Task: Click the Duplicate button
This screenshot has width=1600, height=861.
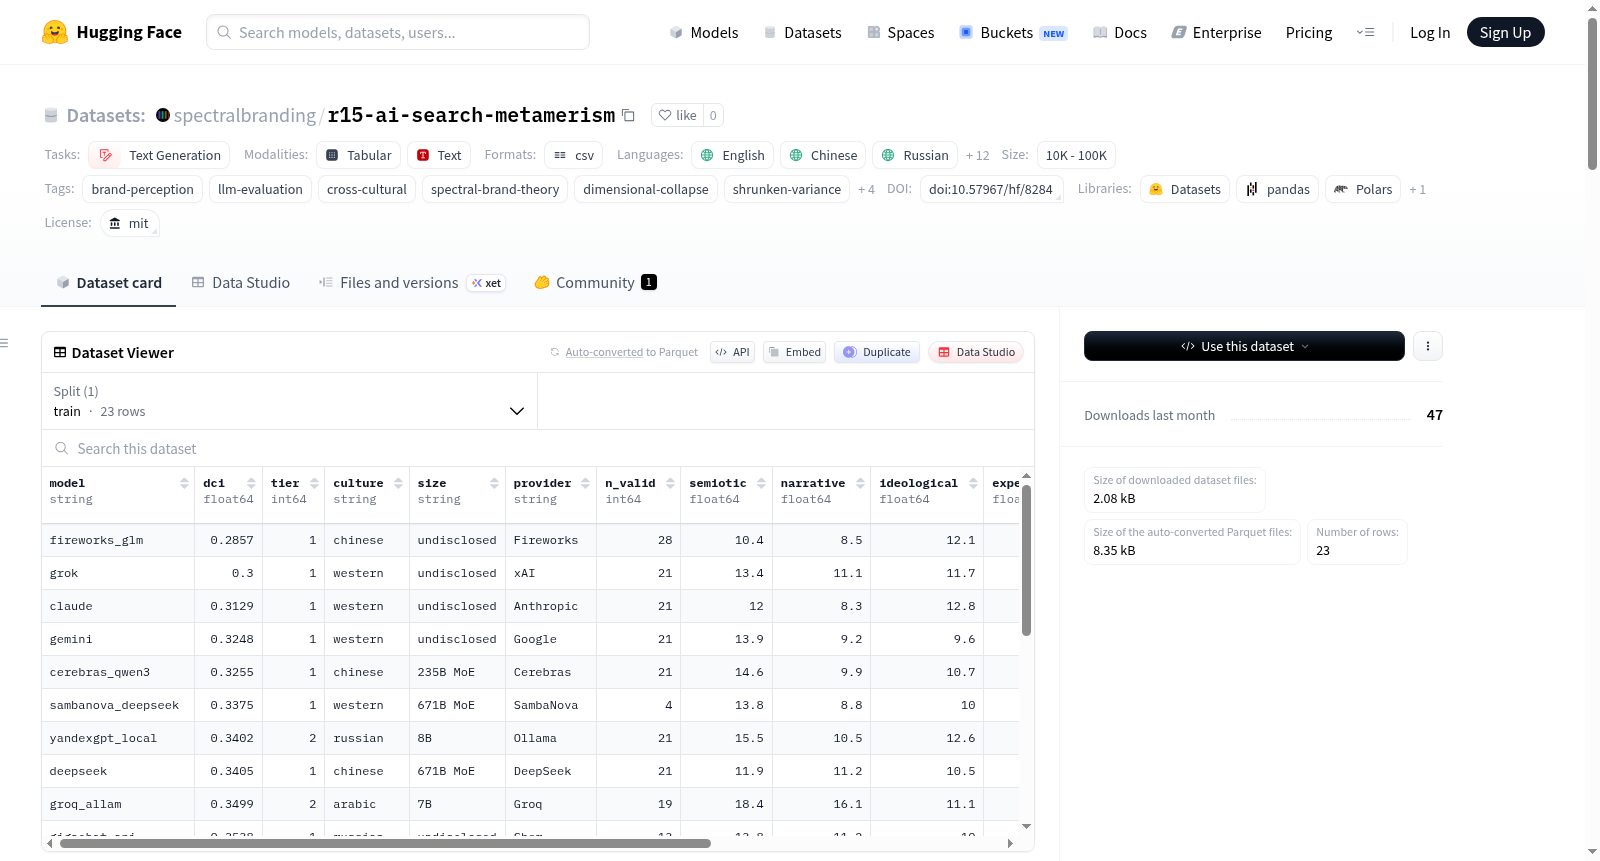Action: pos(877,352)
